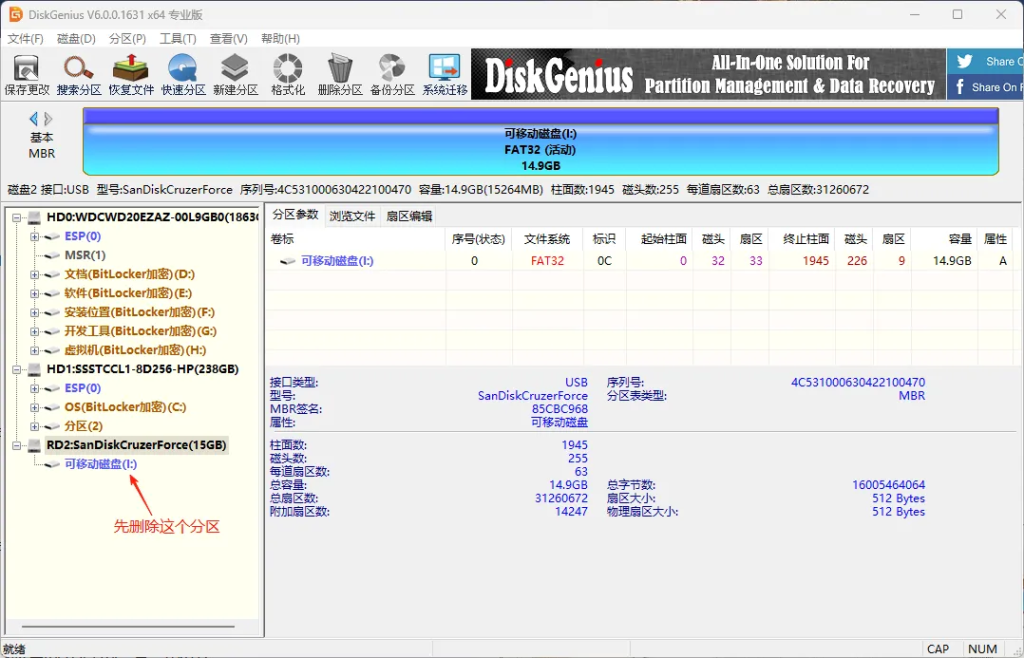The width and height of the screenshot is (1024, 658).
Task: Expand the OS(BitLocker加密)(C:) tree node
Action: 35,407
